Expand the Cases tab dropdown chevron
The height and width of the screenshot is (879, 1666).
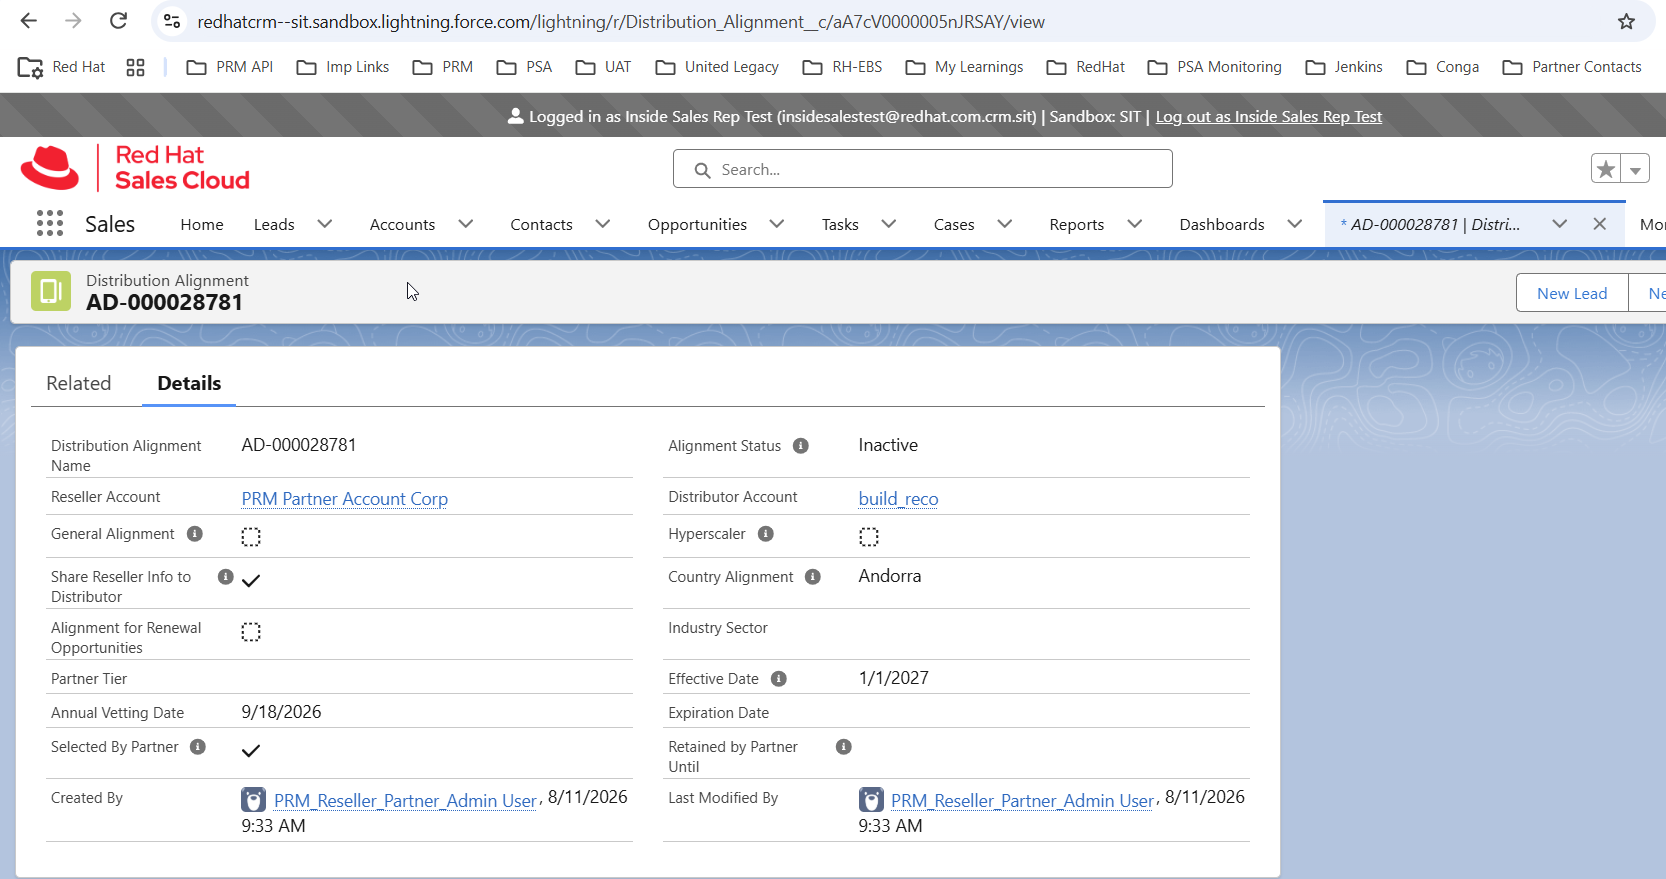[1005, 224]
